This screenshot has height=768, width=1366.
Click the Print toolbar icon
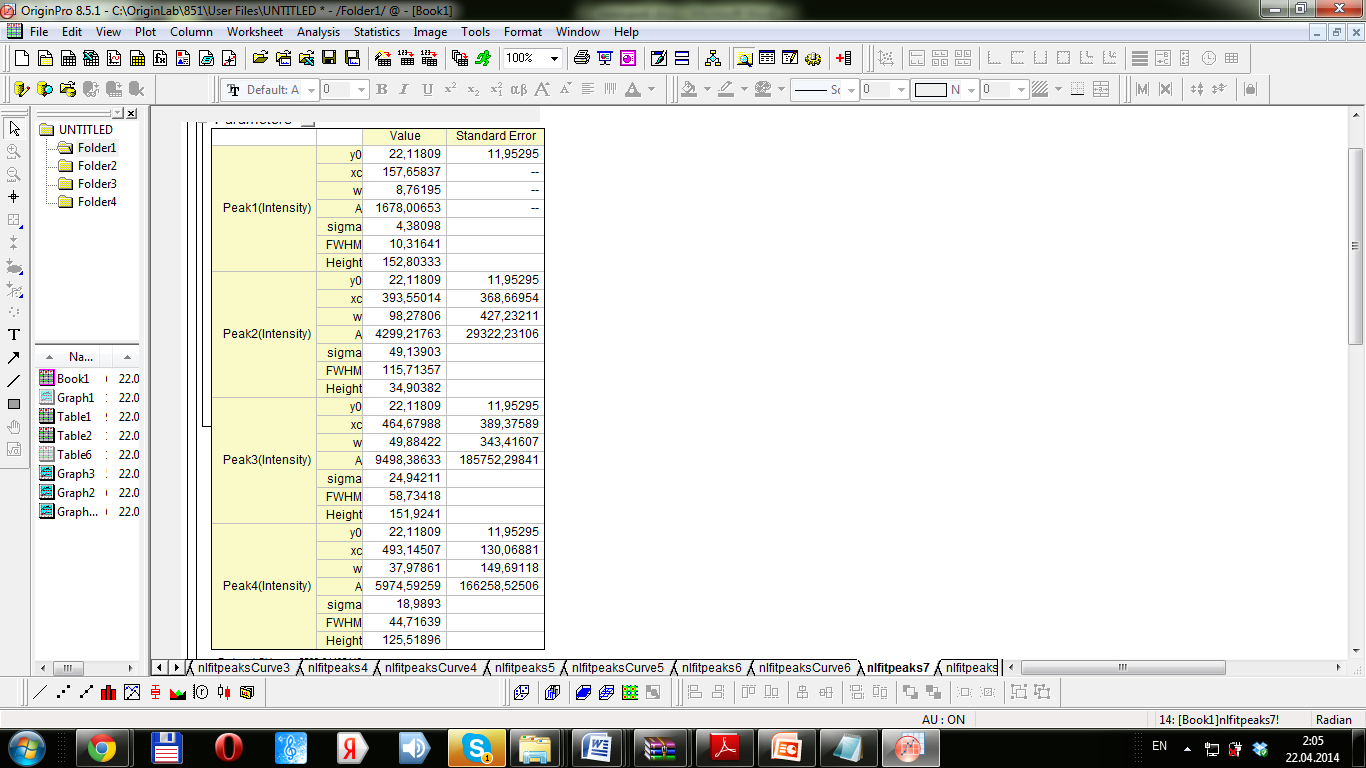coord(582,58)
